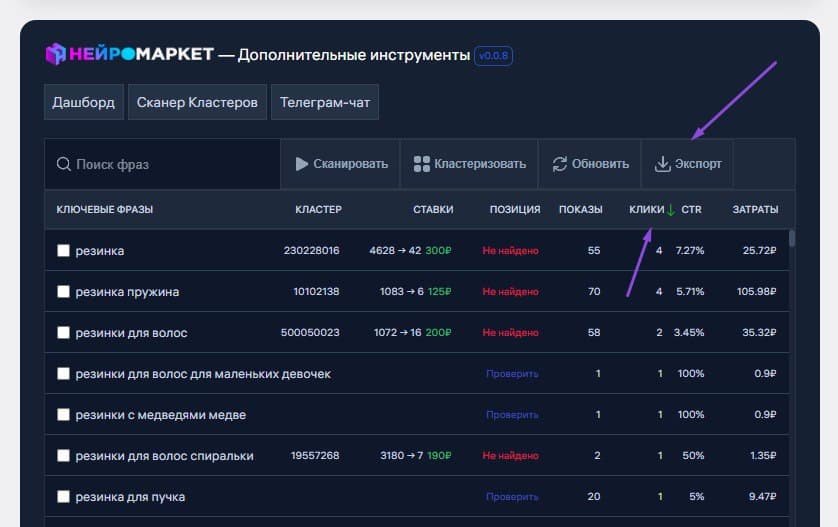
Task: Click the play icon on Сканировать
Action: (302, 164)
